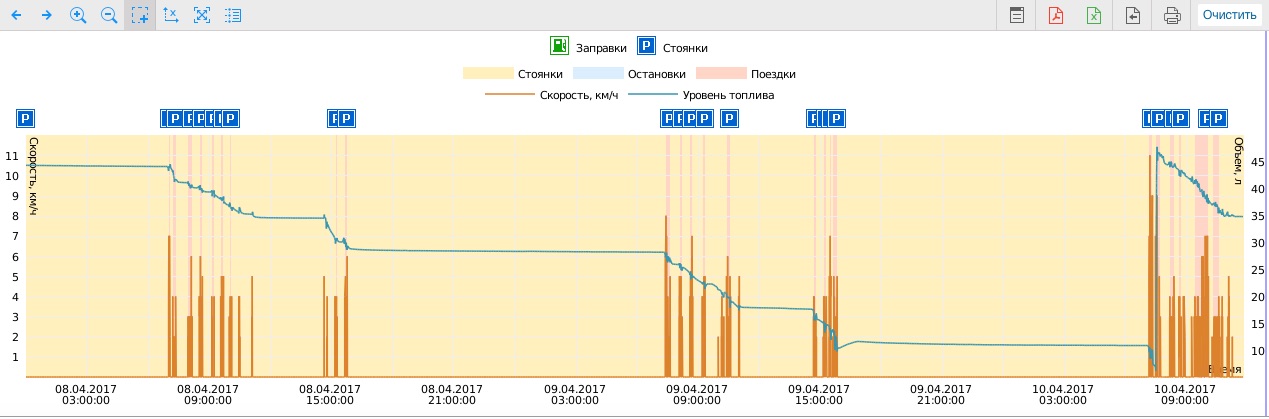The height and width of the screenshot is (419, 1269).
Task: Toggle the Заправки markers in legend
Action: [589, 47]
